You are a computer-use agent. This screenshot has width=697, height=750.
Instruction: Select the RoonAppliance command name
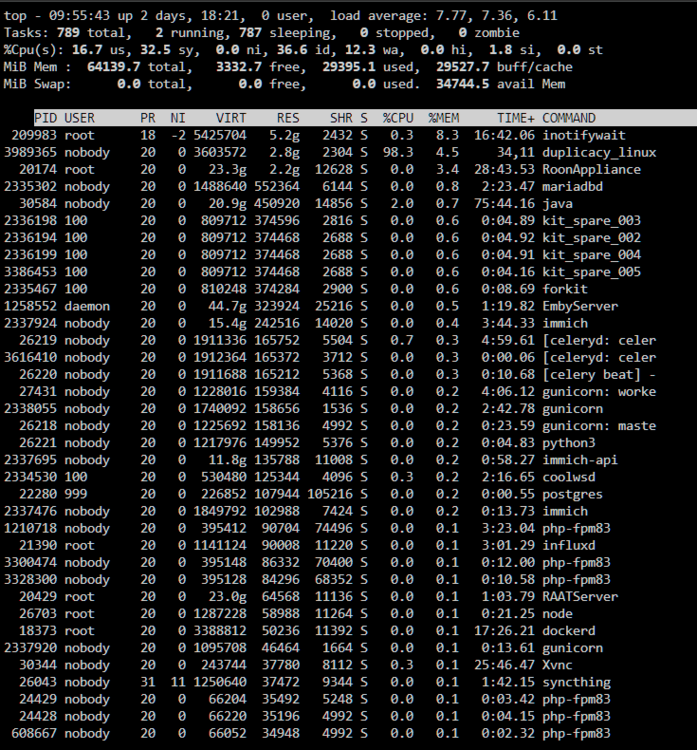click(x=591, y=170)
